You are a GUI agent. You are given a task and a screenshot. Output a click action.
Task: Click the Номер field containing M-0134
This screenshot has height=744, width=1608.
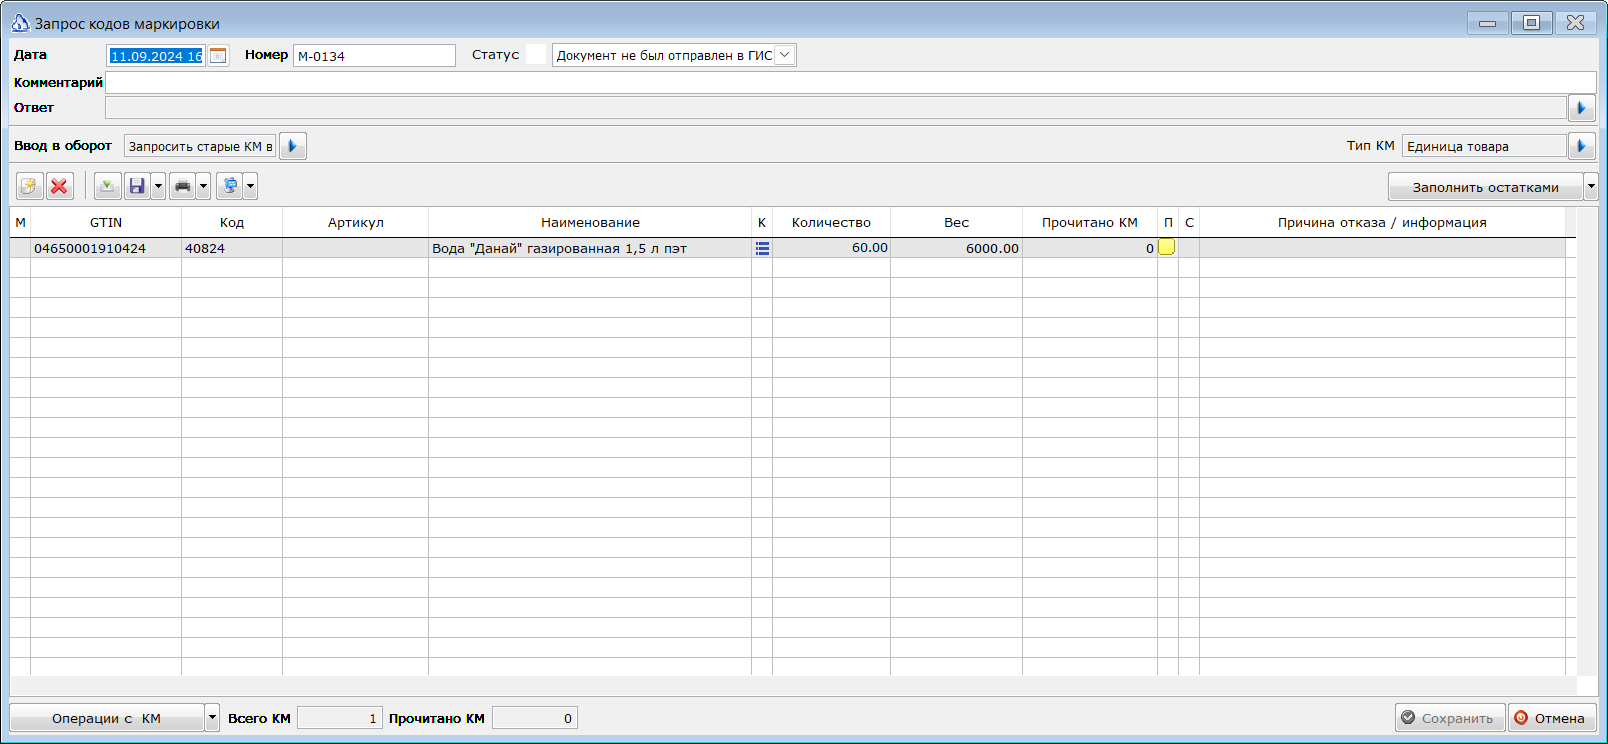point(374,56)
